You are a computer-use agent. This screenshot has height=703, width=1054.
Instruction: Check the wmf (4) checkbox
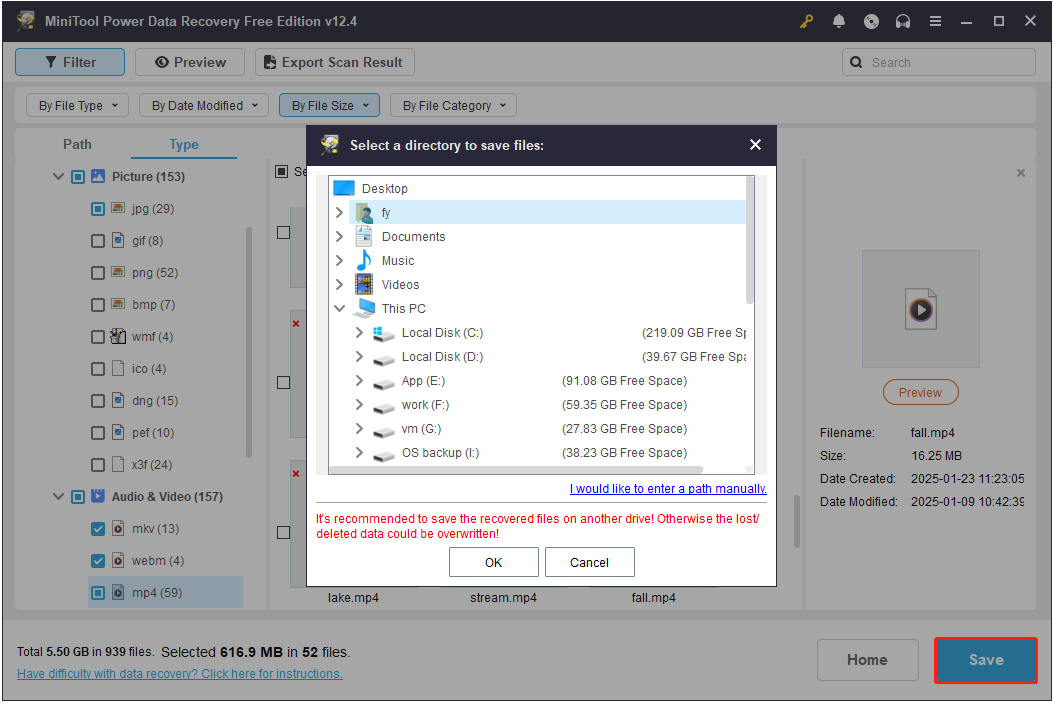pos(97,337)
